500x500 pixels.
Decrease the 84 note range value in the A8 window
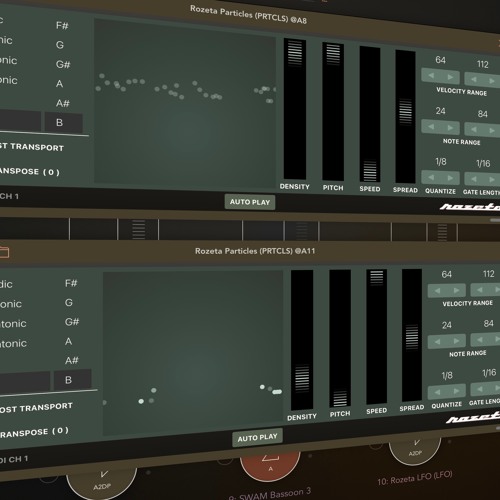click(x=474, y=129)
